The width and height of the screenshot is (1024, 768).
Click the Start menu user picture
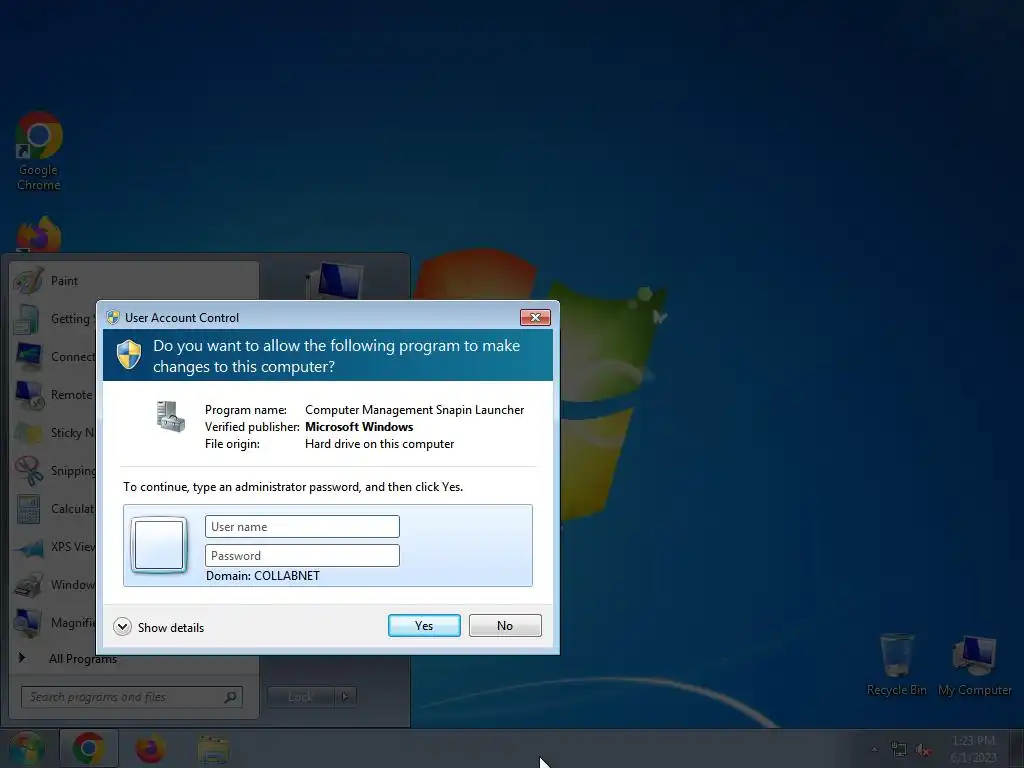coord(335,281)
